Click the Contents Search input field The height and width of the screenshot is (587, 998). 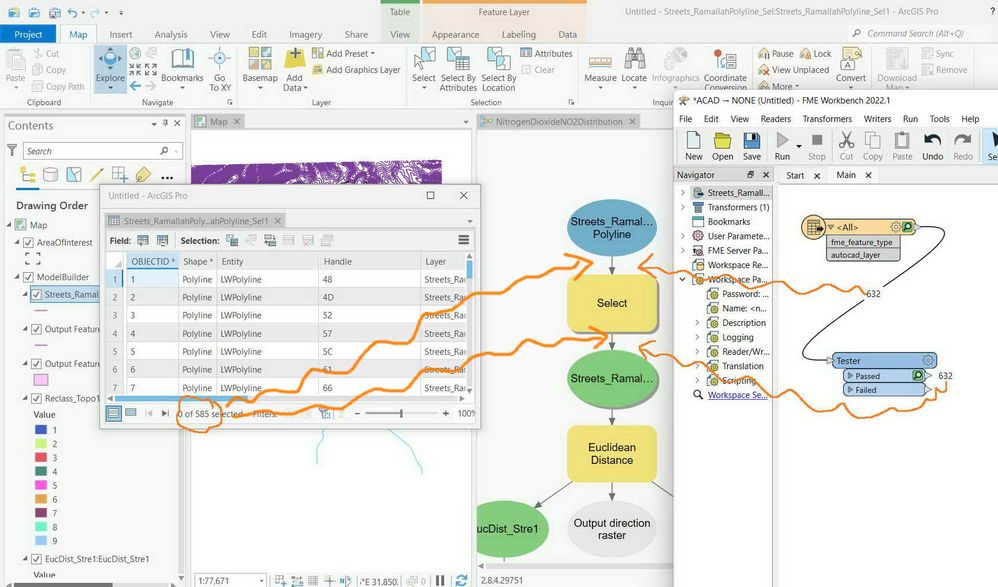[93, 151]
